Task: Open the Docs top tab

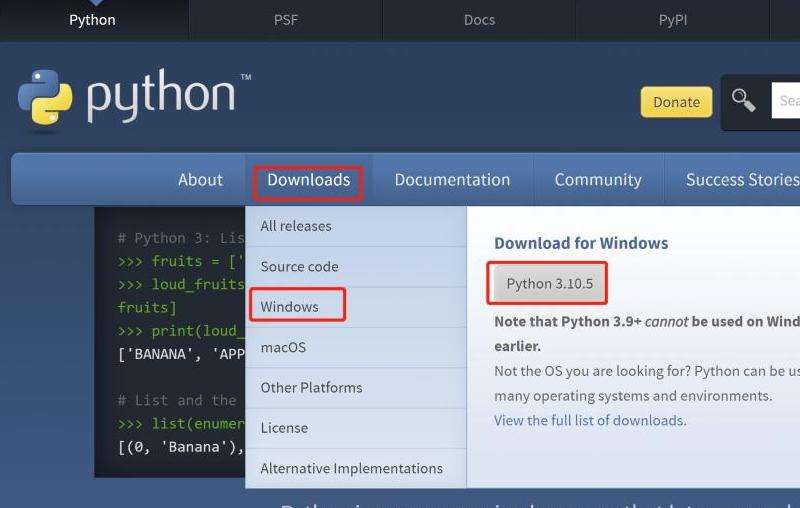Action: [x=479, y=20]
